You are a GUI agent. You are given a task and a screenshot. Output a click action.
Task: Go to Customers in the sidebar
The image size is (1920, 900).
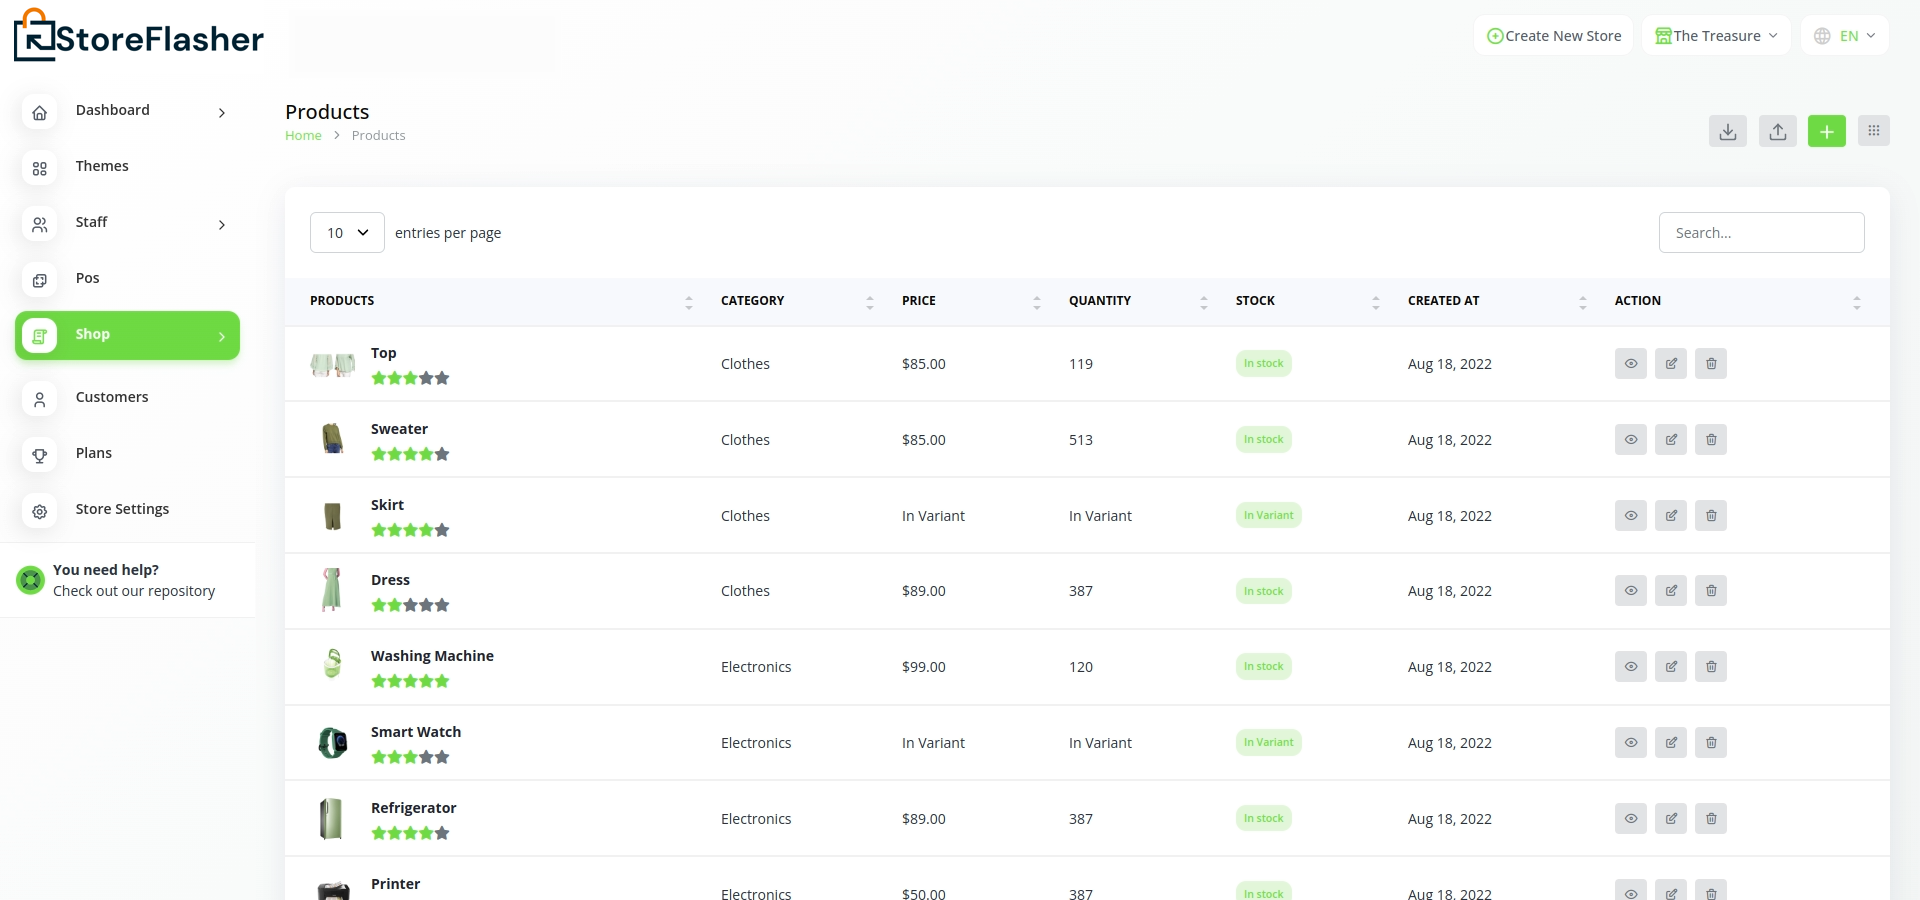(x=112, y=398)
